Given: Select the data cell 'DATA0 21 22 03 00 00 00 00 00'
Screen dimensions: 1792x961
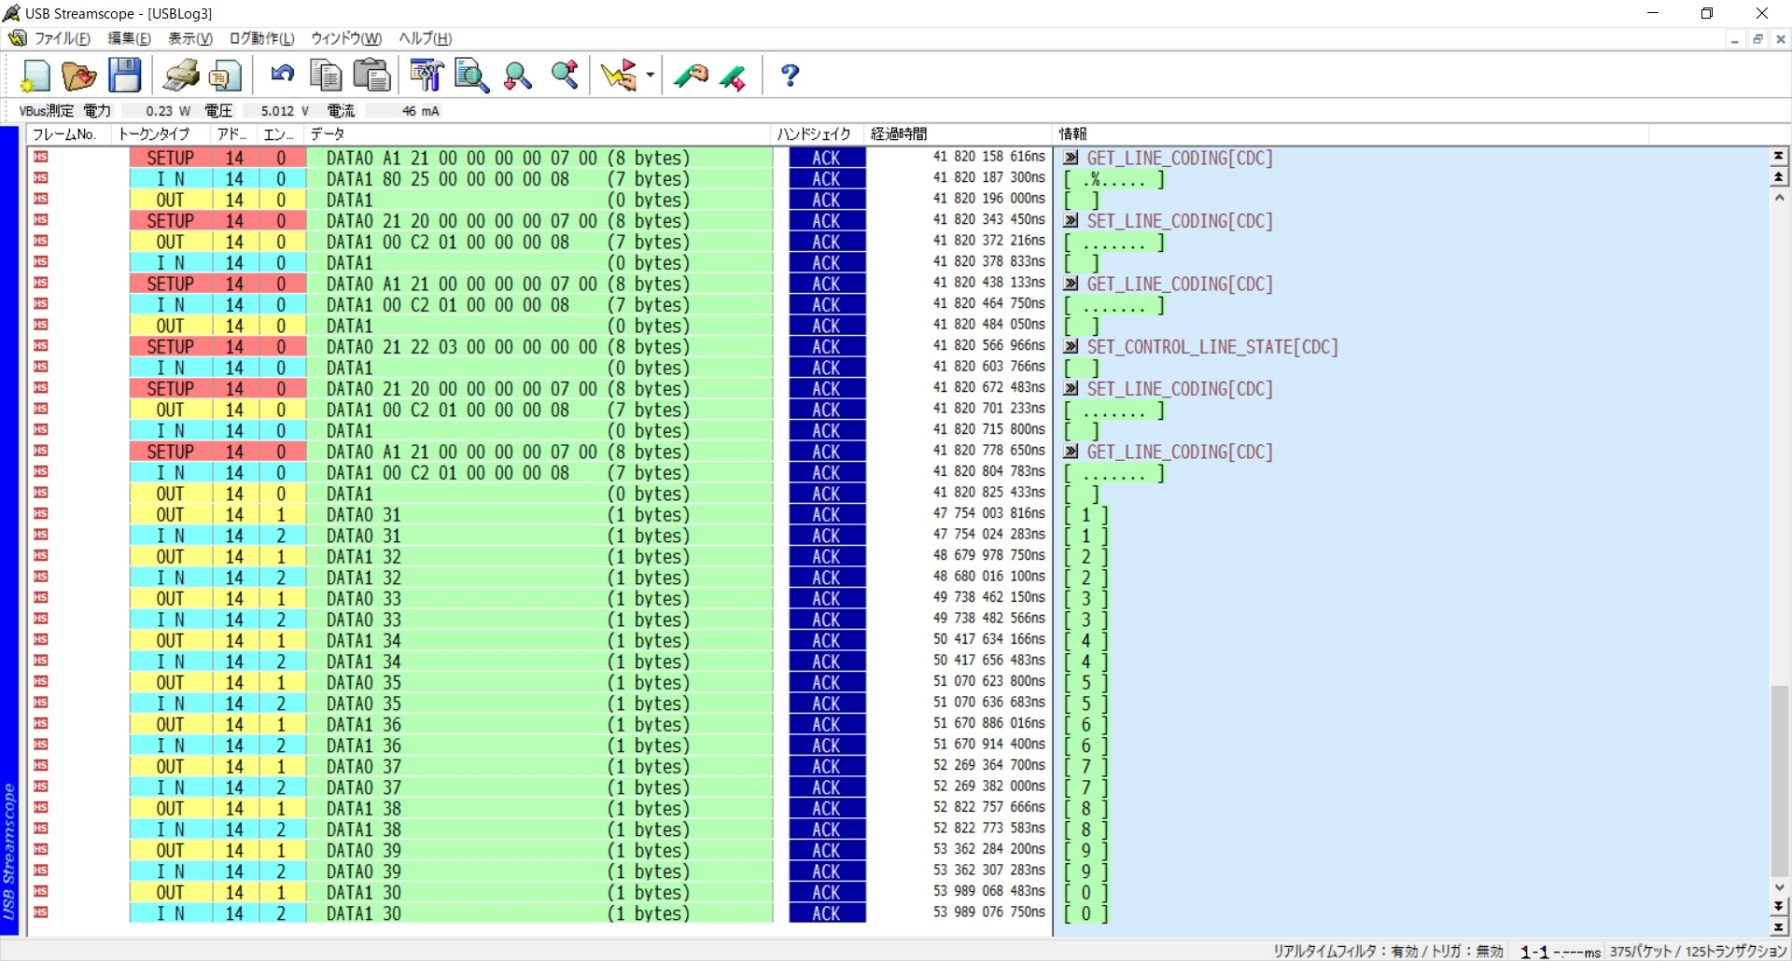Looking at the screenshot, I should pyautogui.click(x=539, y=346).
